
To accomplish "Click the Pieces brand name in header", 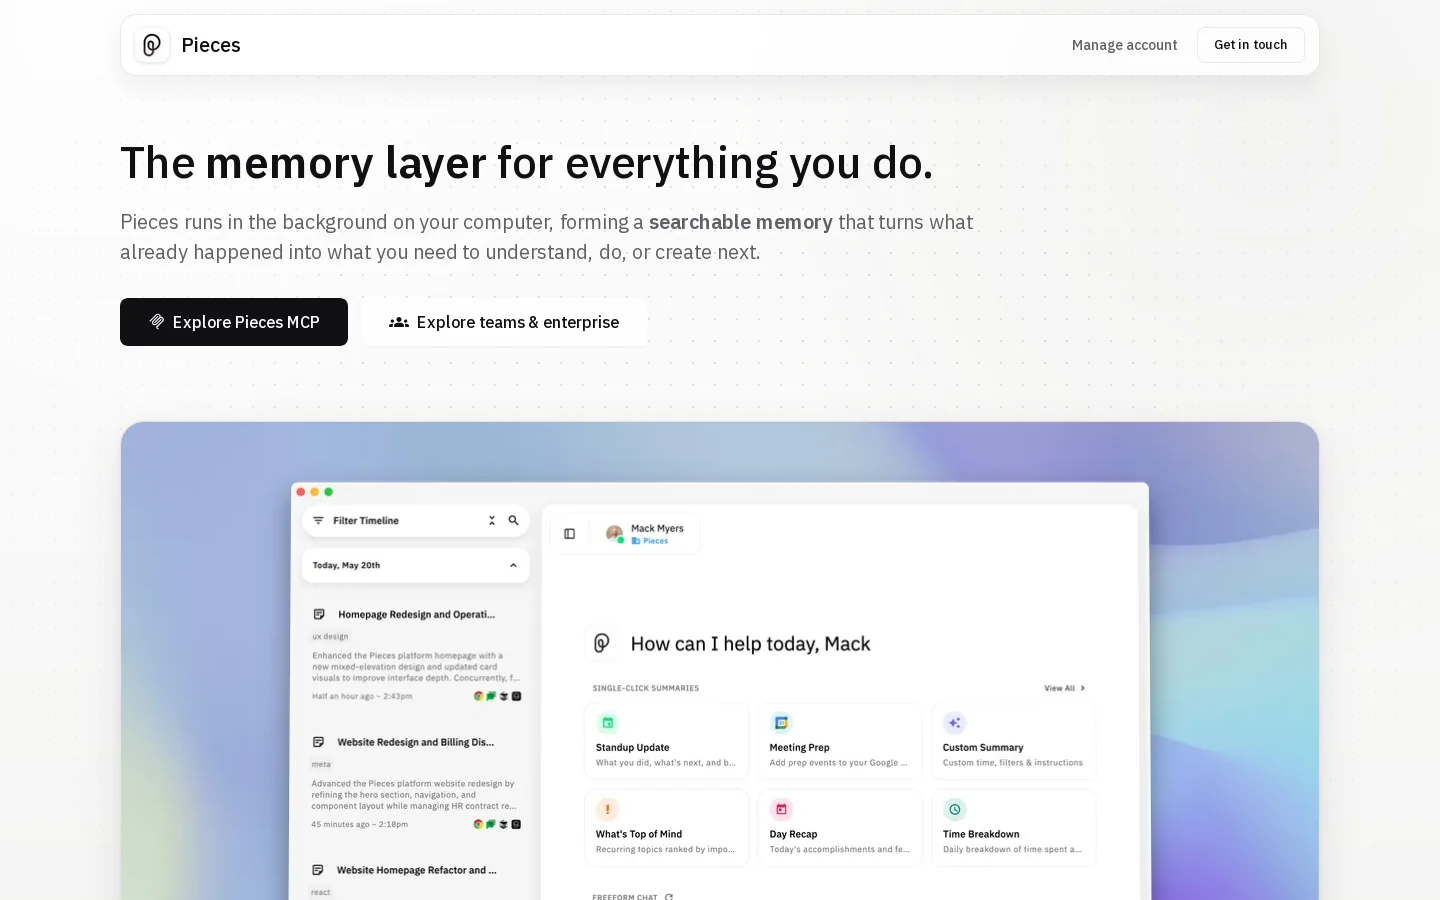I will [211, 45].
